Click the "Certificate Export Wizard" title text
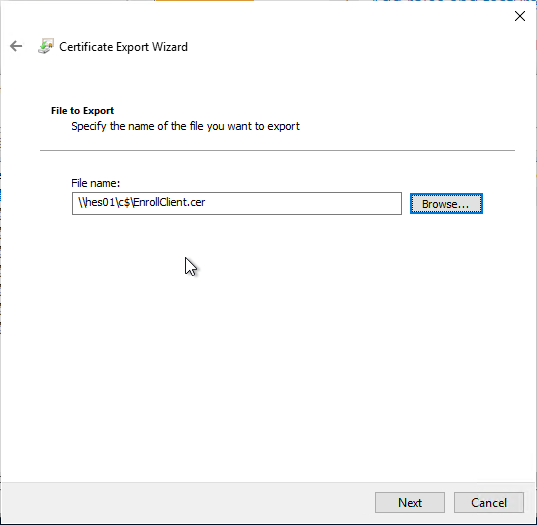This screenshot has width=537, height=525. click(x=123, y=47)
